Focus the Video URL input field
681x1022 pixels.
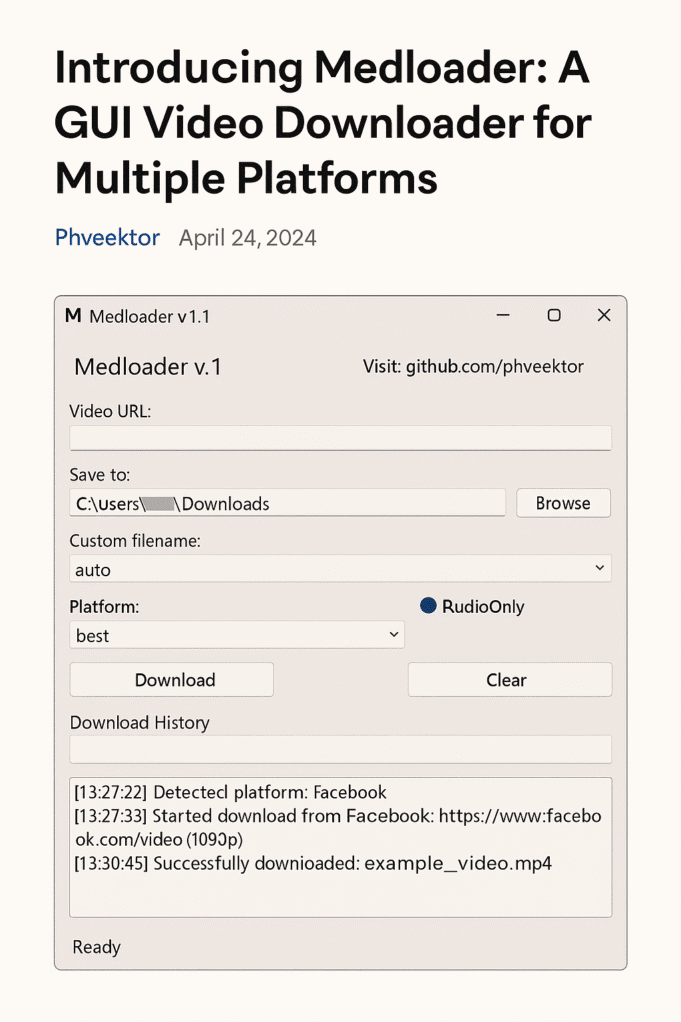pos(340,438)
